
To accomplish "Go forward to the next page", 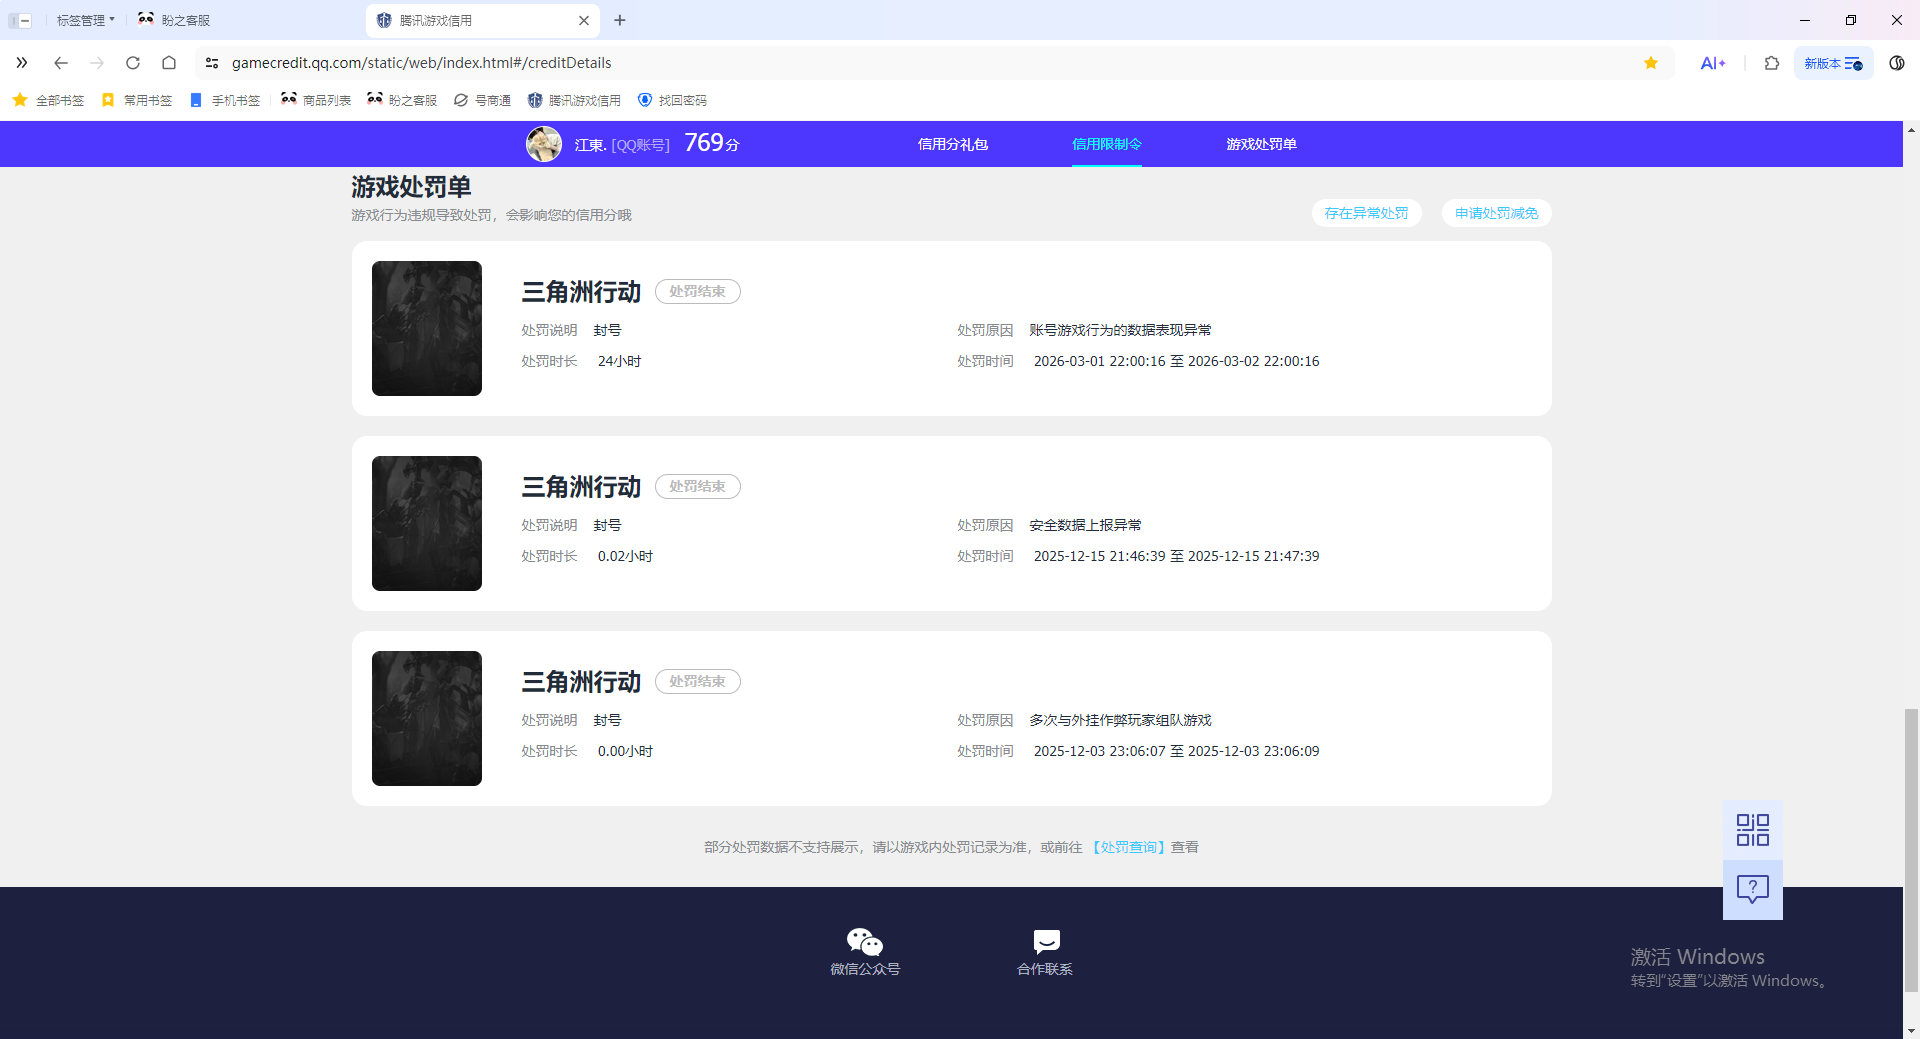I will point(97,63).
